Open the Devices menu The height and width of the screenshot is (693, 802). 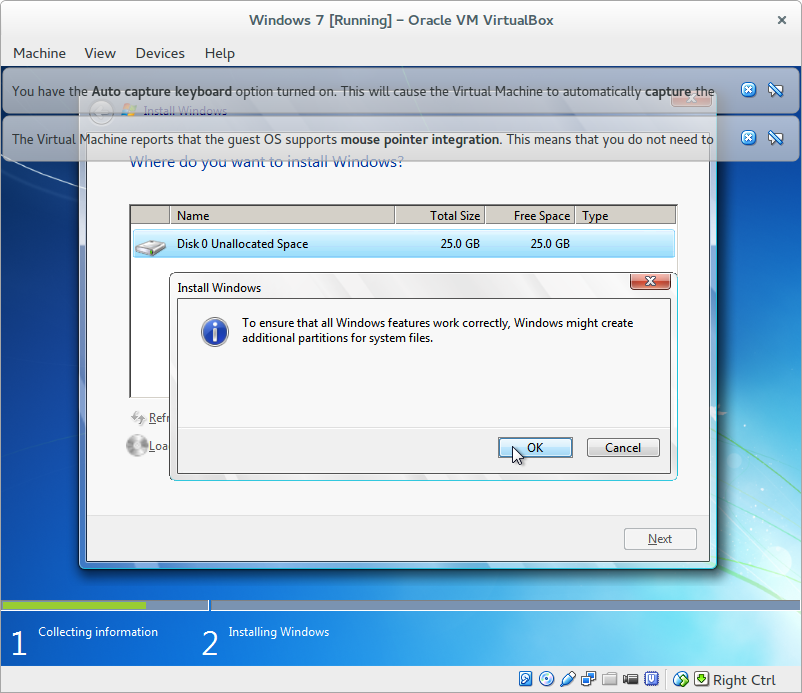point(160,53)
